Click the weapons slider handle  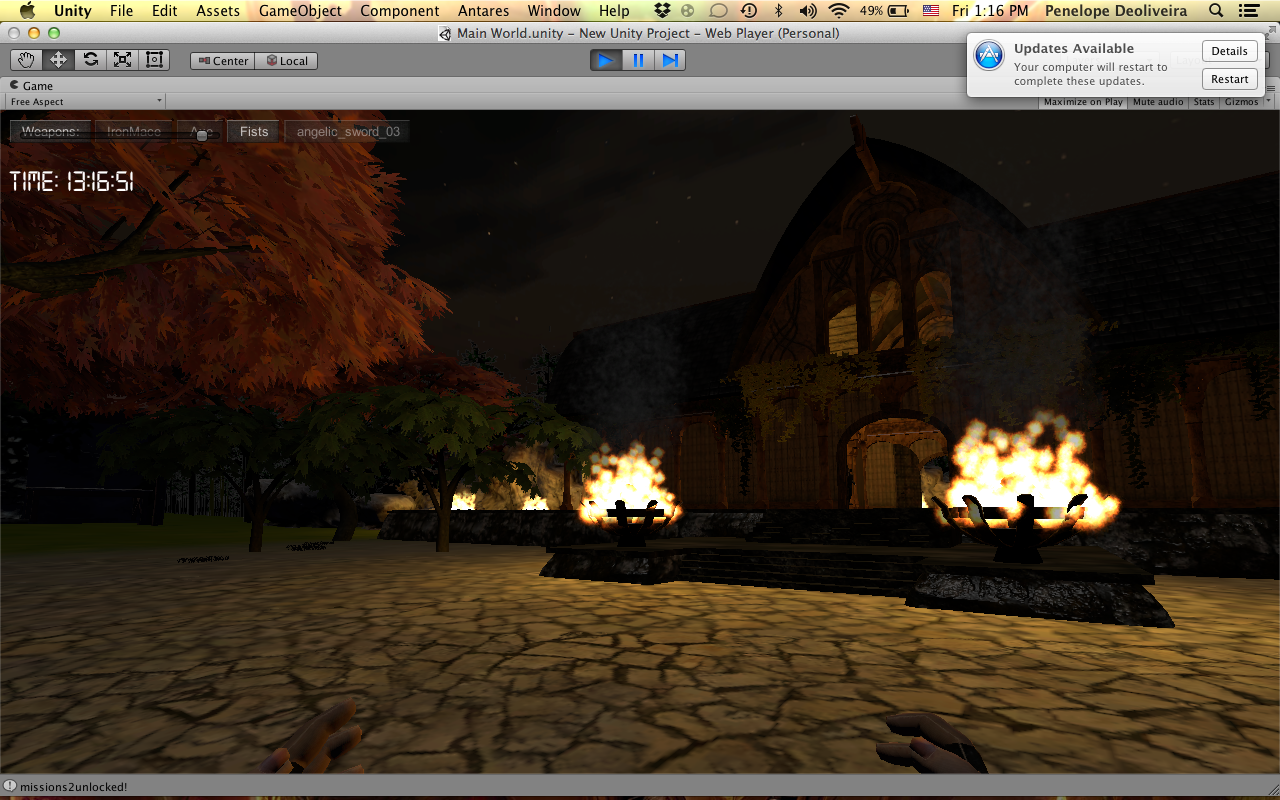pos(202,135)
